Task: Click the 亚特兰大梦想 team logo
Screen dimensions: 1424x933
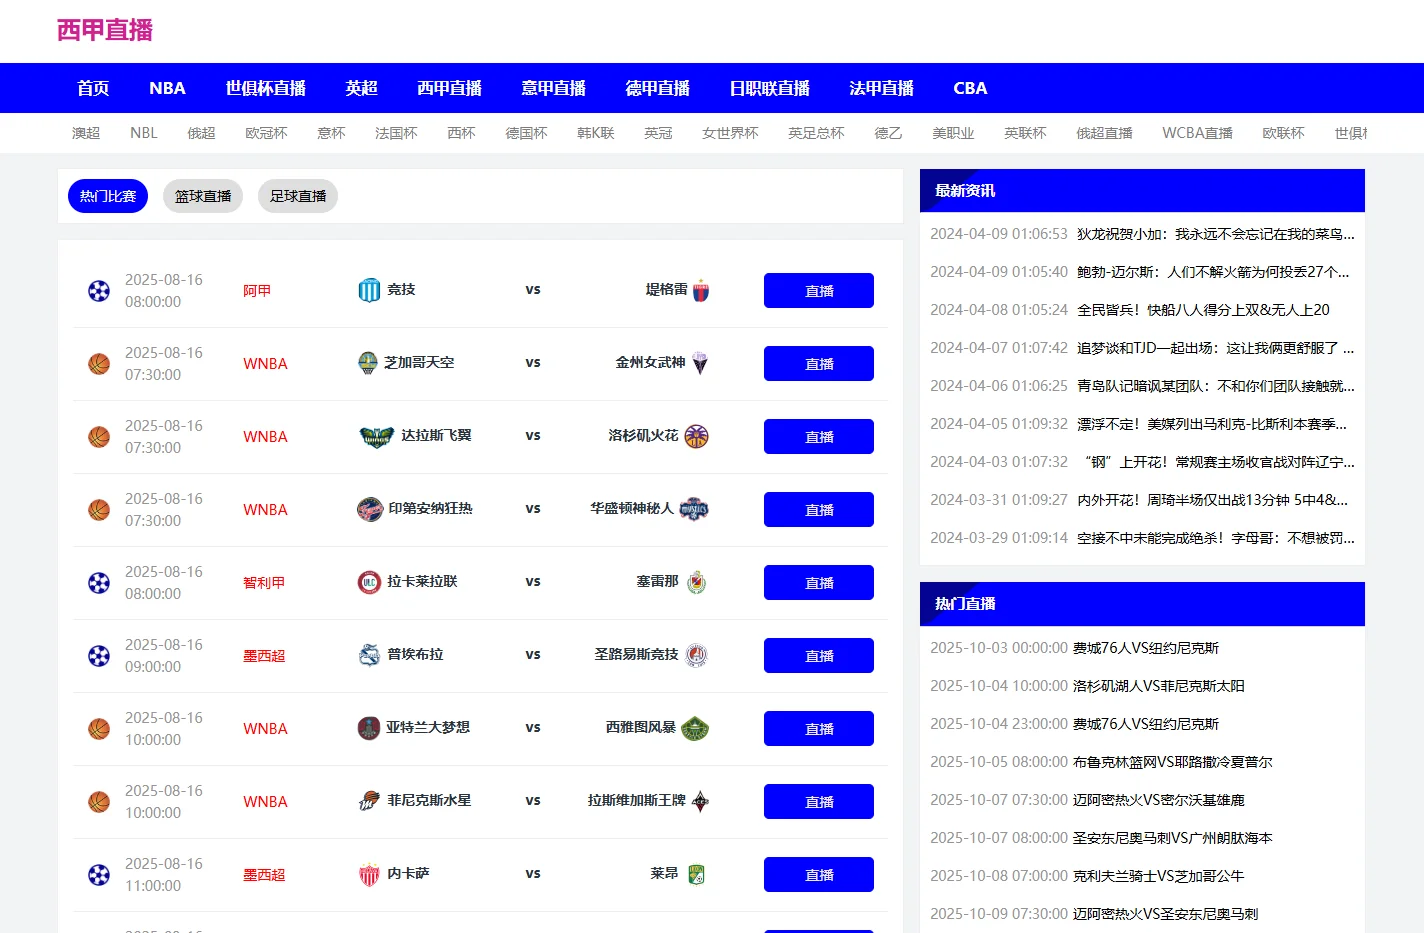Action: coord(369,728)
